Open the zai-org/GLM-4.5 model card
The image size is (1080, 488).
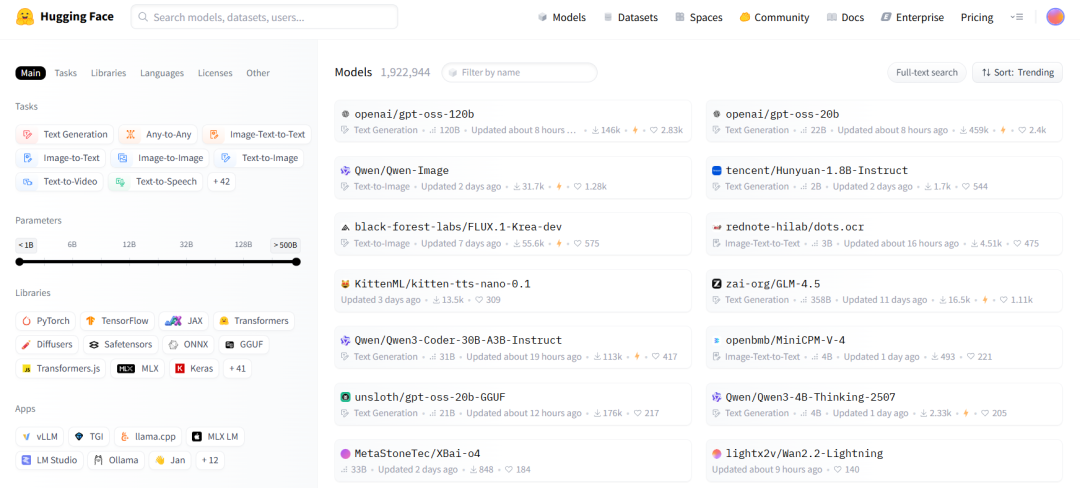click(x=884, y=290)
